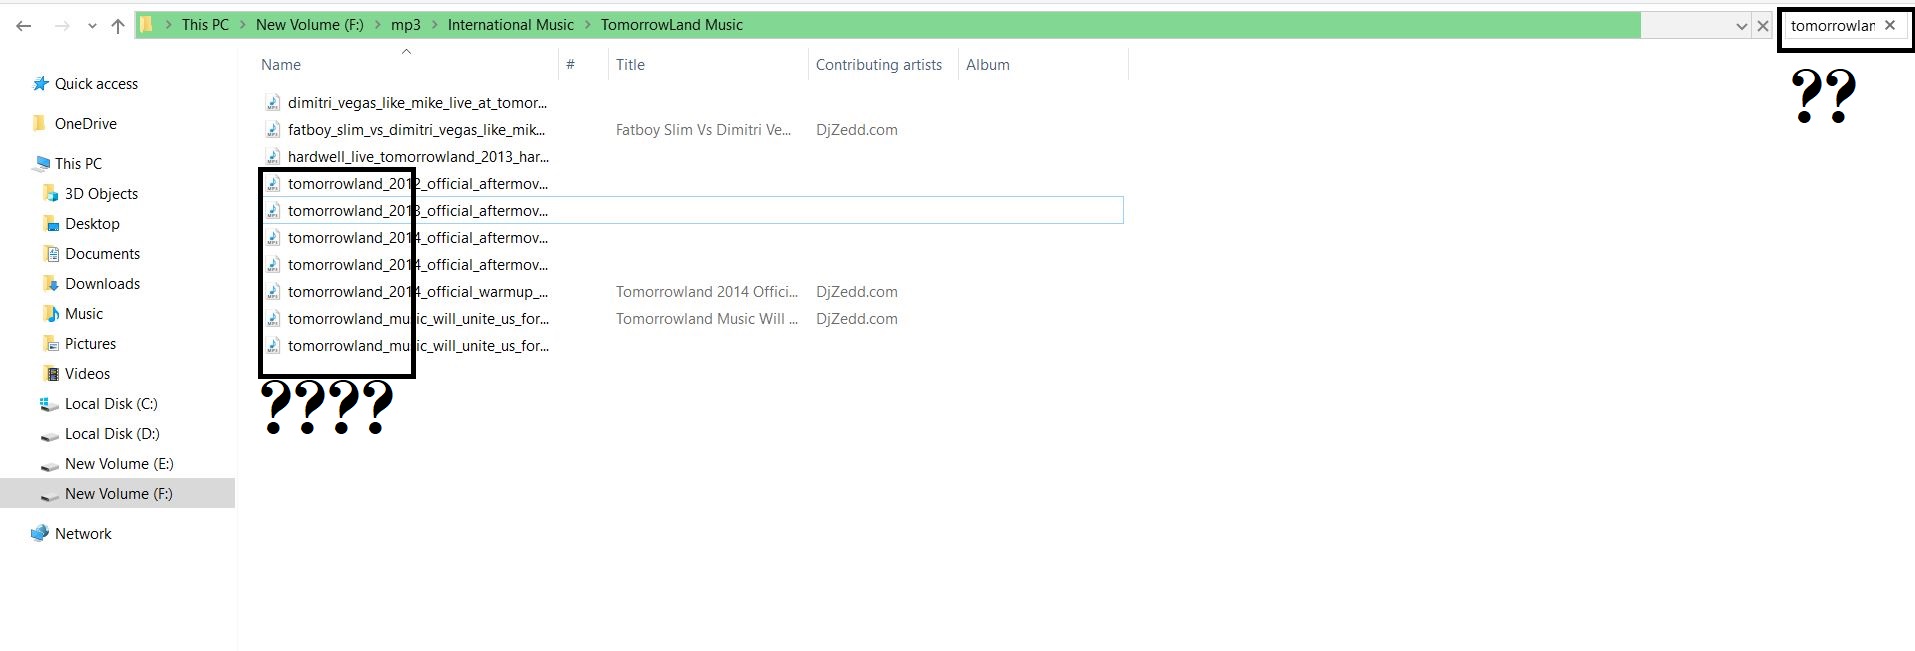This screenshot has width=1915, height=651.
Task: Sort by the Album column header
Action: point(988,65)
